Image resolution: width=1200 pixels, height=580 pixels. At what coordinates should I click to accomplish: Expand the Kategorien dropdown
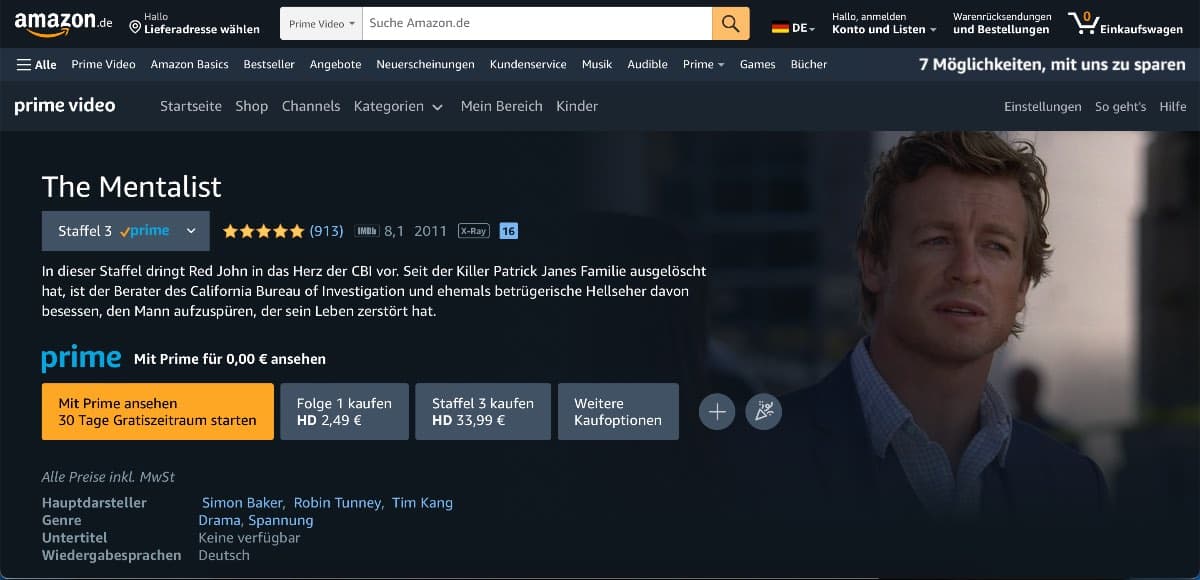click(x=398, y=106)
